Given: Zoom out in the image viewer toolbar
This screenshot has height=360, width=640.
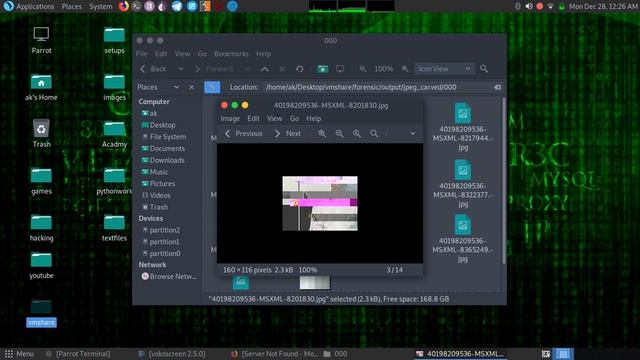Looking at the screenshot, I should coord(339,133).
